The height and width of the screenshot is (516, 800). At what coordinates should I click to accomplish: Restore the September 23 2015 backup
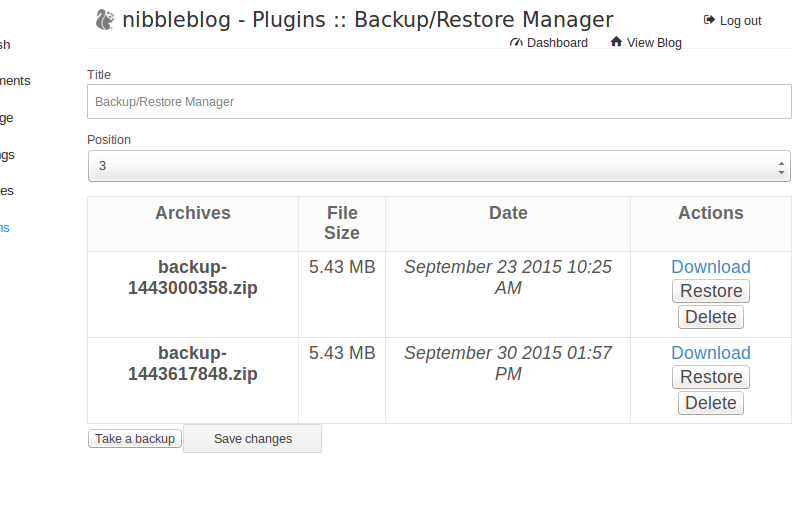[x=711, y=291]
